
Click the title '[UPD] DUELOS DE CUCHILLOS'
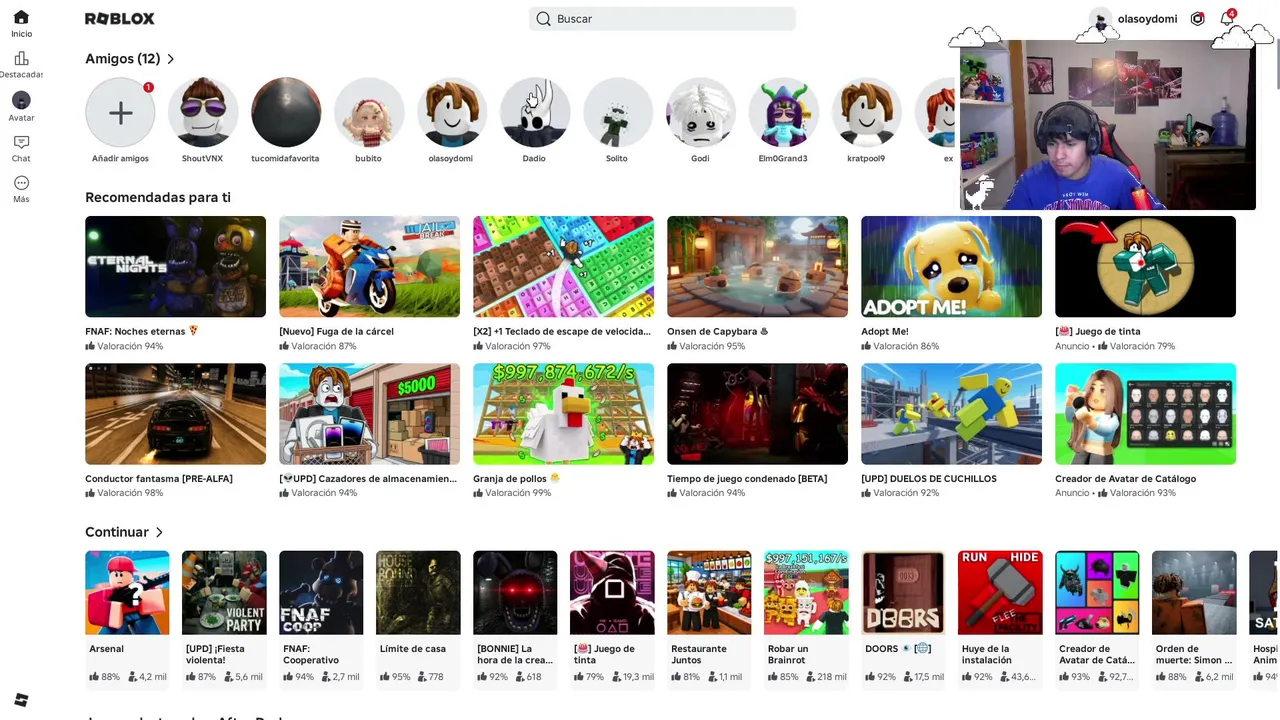pyautogui.click(x=929, y=479)
